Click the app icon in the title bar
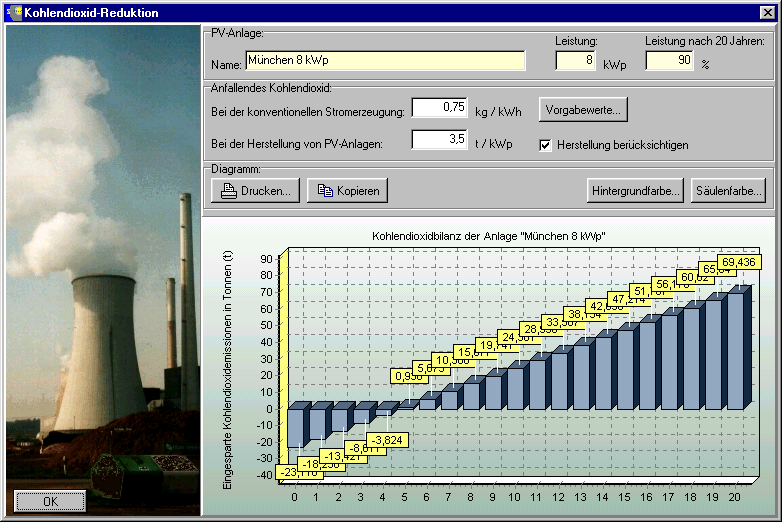This screenshot has height=522, width=782. [12, 12]
